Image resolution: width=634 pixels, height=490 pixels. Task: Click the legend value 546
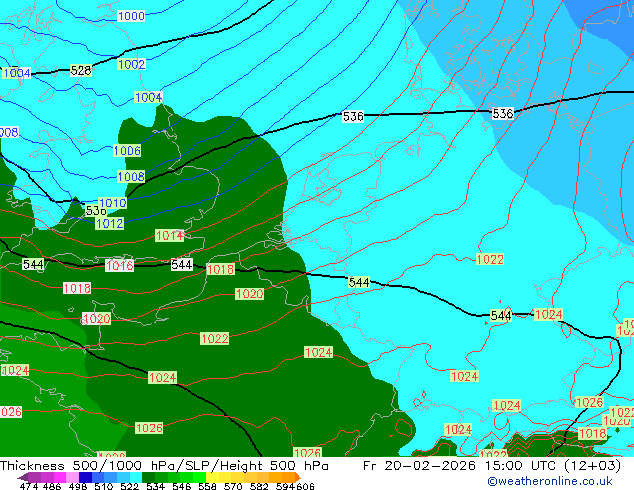tap(182, 486)
